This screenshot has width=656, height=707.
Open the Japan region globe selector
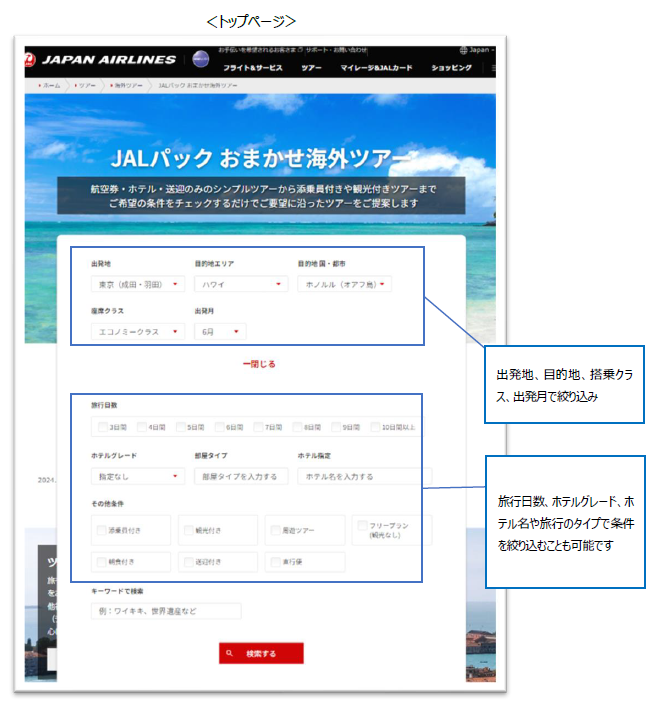tap(477, 50)
